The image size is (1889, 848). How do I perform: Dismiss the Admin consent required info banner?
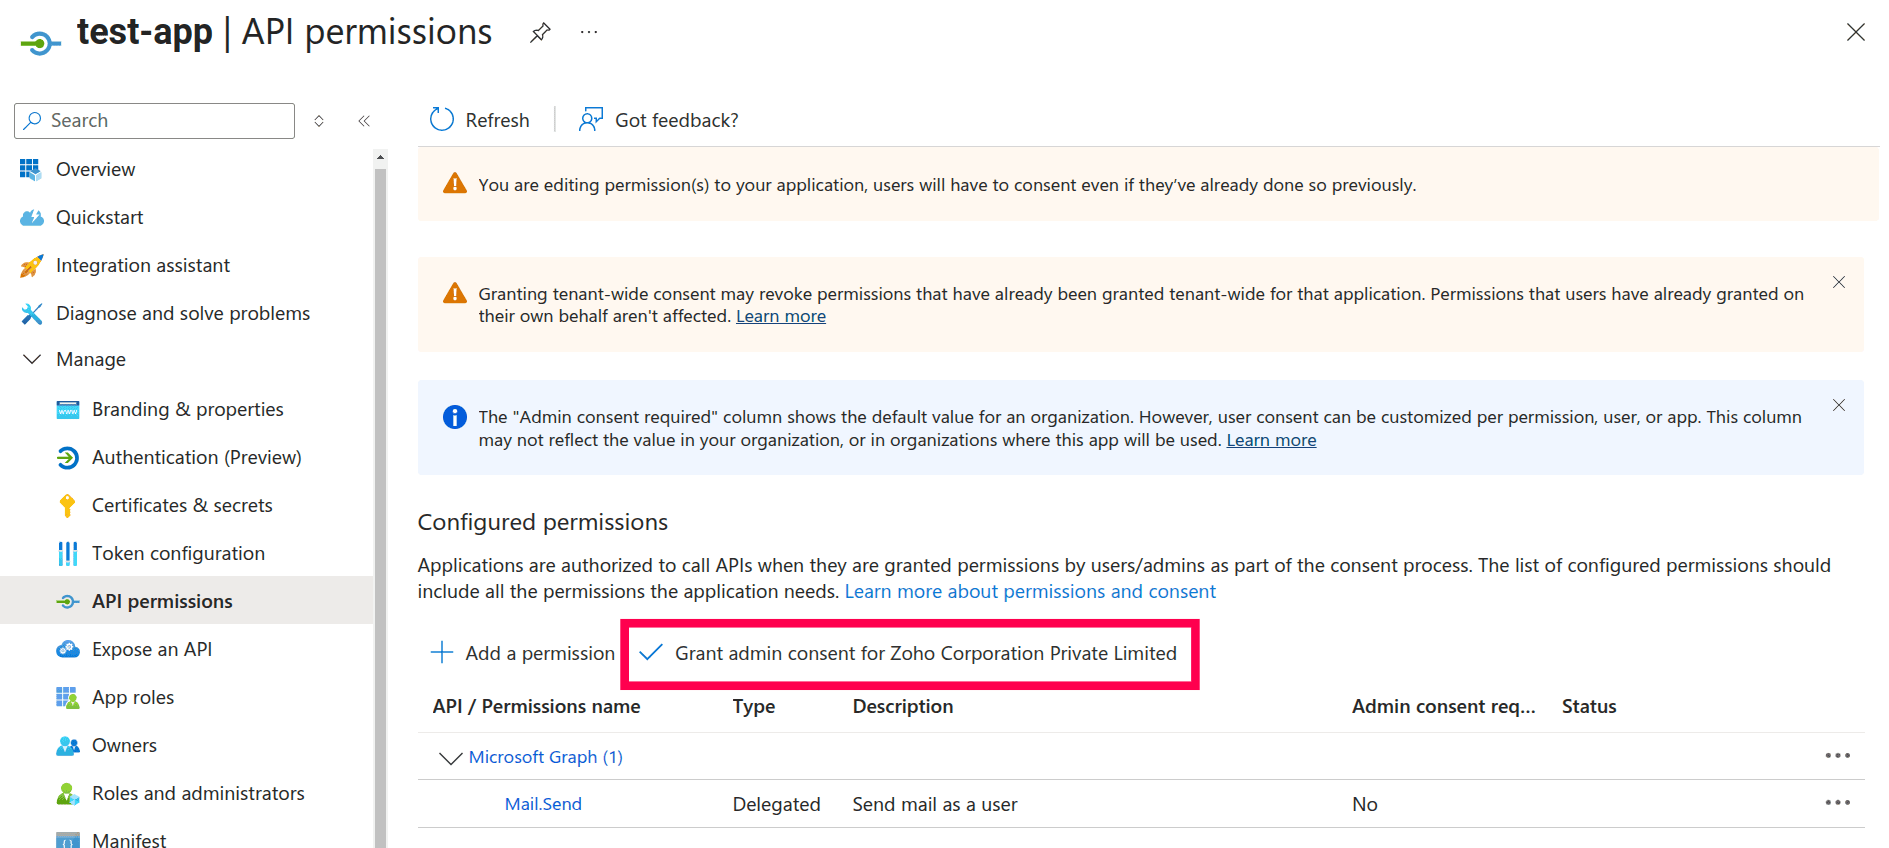click(1838, 405)
